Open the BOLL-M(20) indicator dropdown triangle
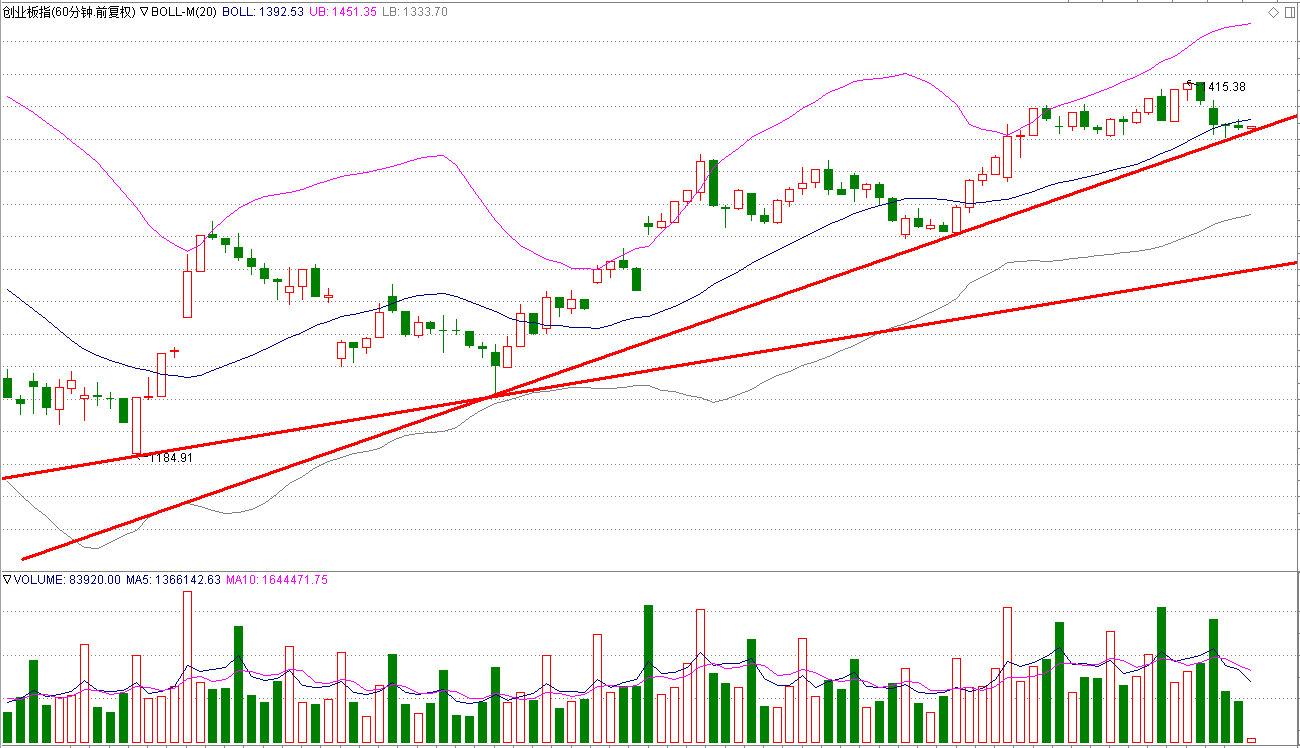Image resolution: width=1300 pixels, height=748 pixels. click(144, 12)
